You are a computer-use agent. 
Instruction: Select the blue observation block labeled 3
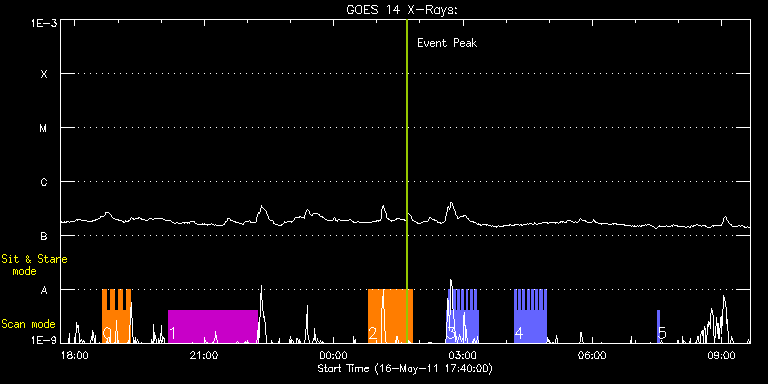[463, 316]
